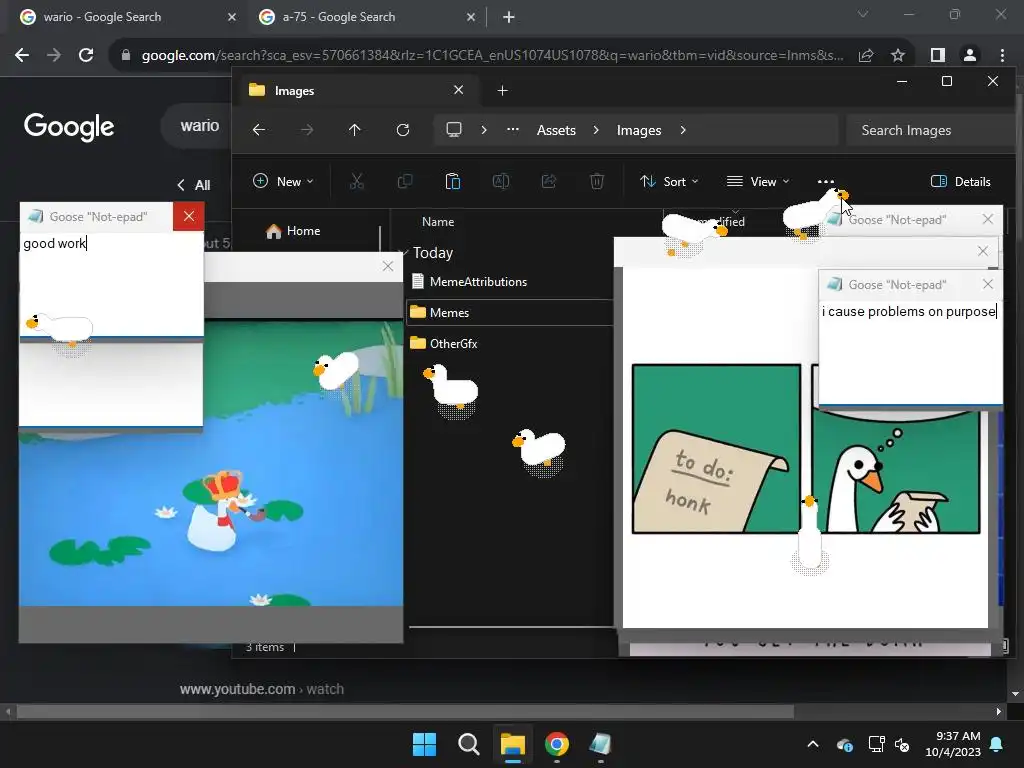Close the "i cause problems on purpose" notepad

click(988, 284)
